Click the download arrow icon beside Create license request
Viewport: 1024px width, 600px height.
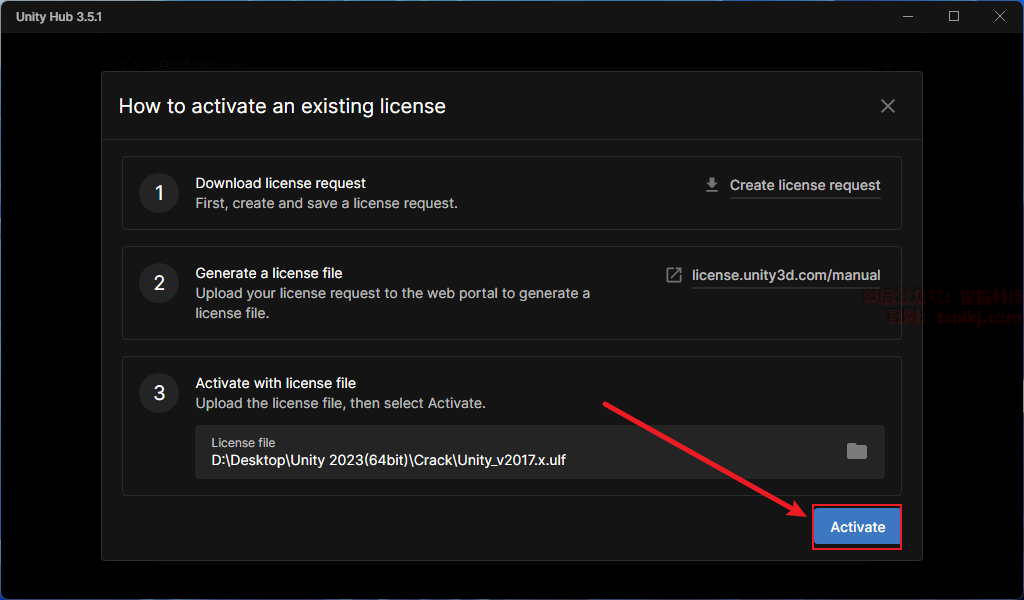[x=712, y=185]
